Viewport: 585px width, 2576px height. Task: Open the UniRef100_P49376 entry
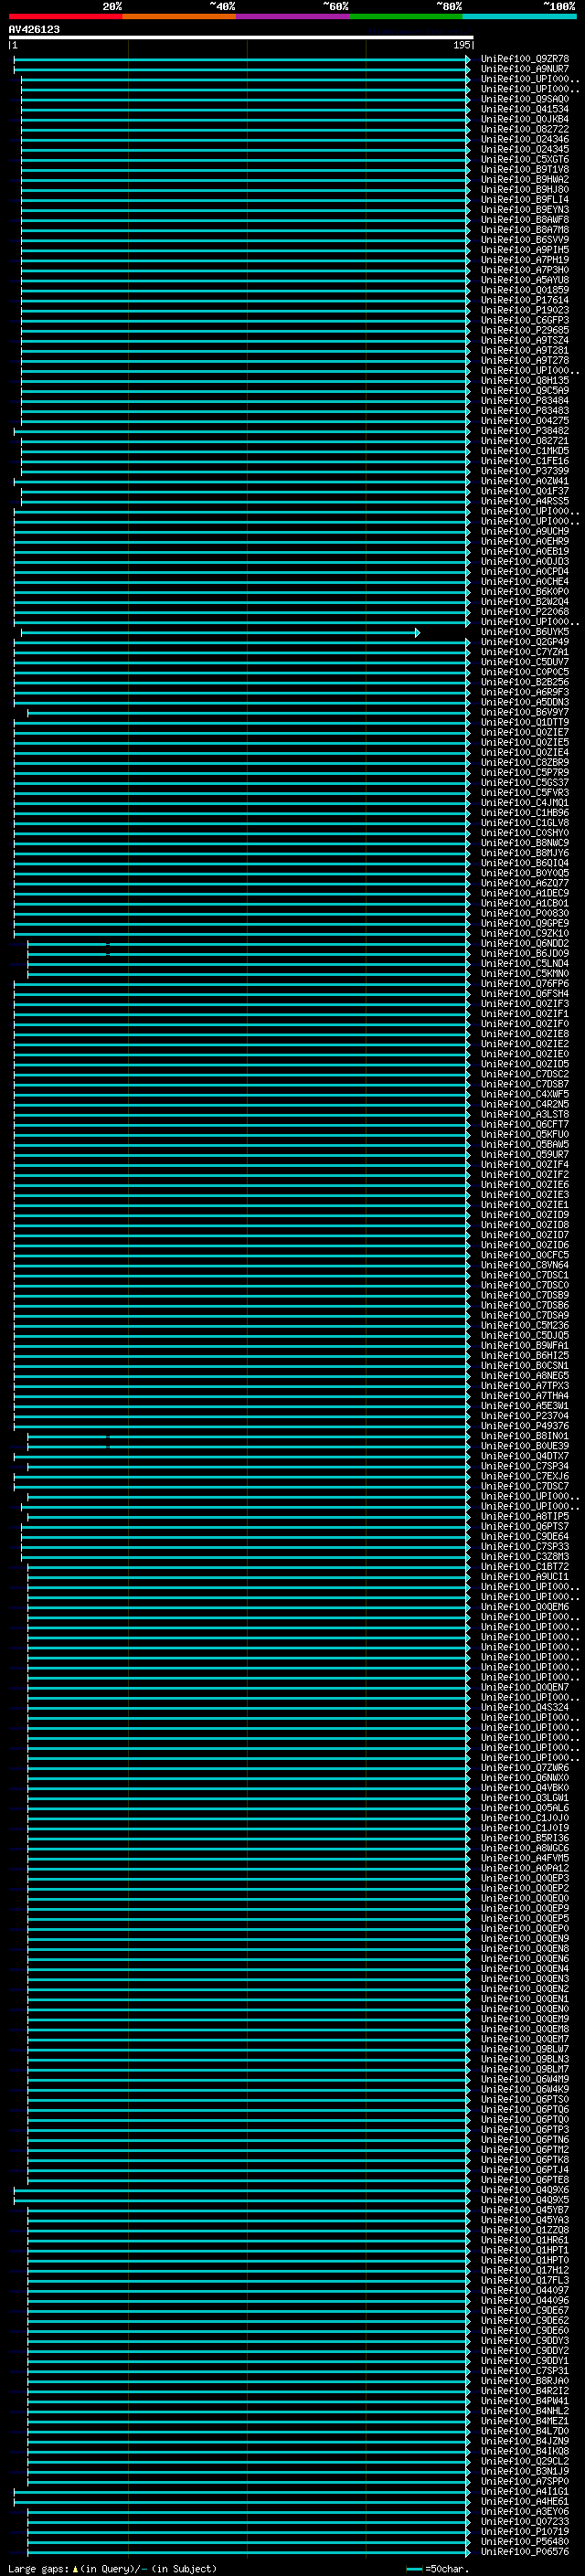pos(524,1426)
